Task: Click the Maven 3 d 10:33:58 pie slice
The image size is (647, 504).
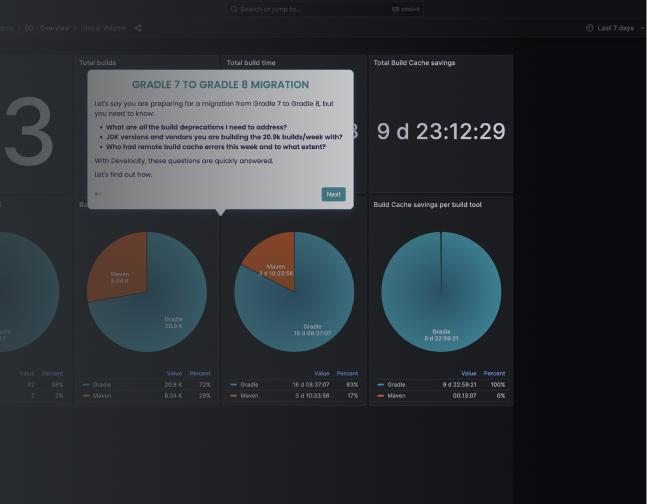Action: pos(276,264)
